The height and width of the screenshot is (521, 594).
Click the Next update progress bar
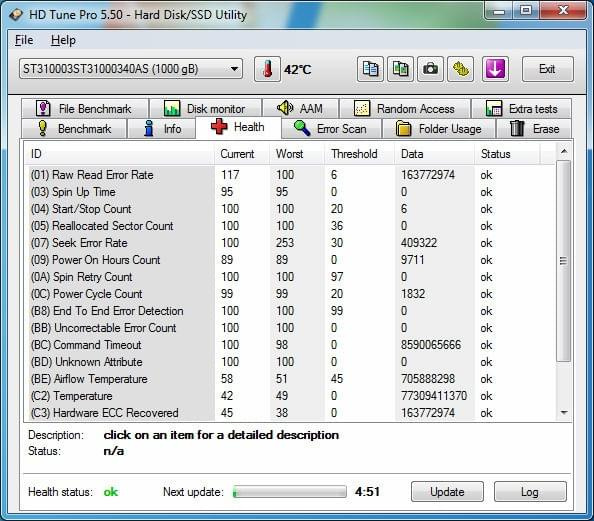click(x=289, y=492)
